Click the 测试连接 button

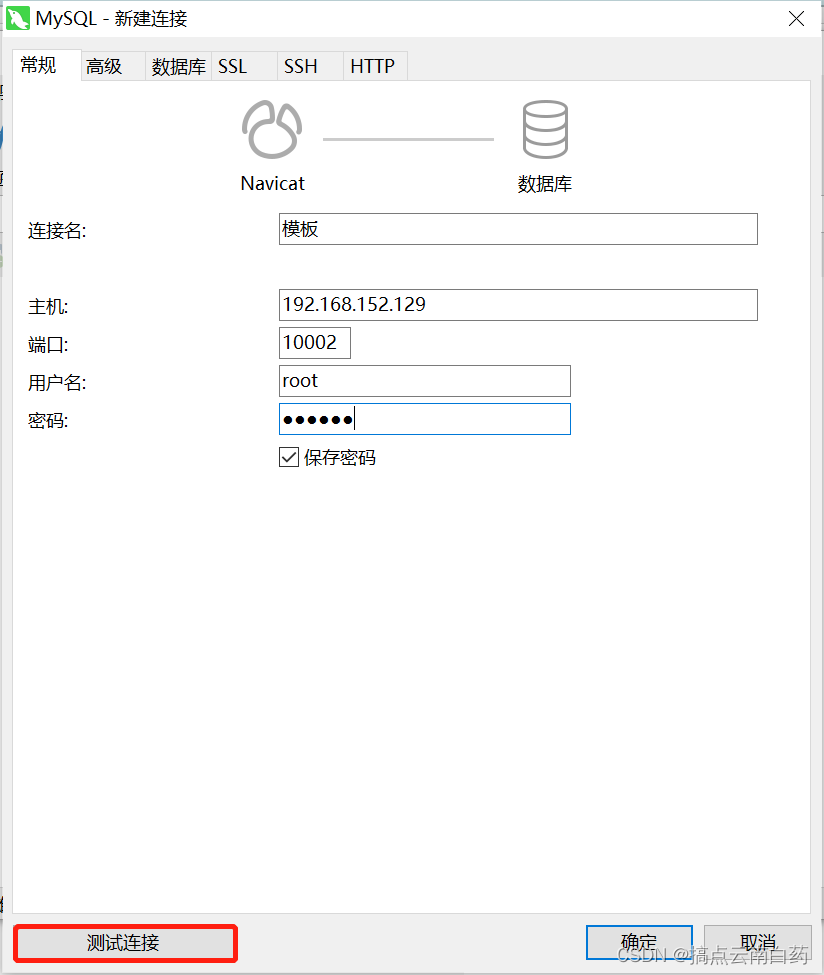[x=125, y=943]
